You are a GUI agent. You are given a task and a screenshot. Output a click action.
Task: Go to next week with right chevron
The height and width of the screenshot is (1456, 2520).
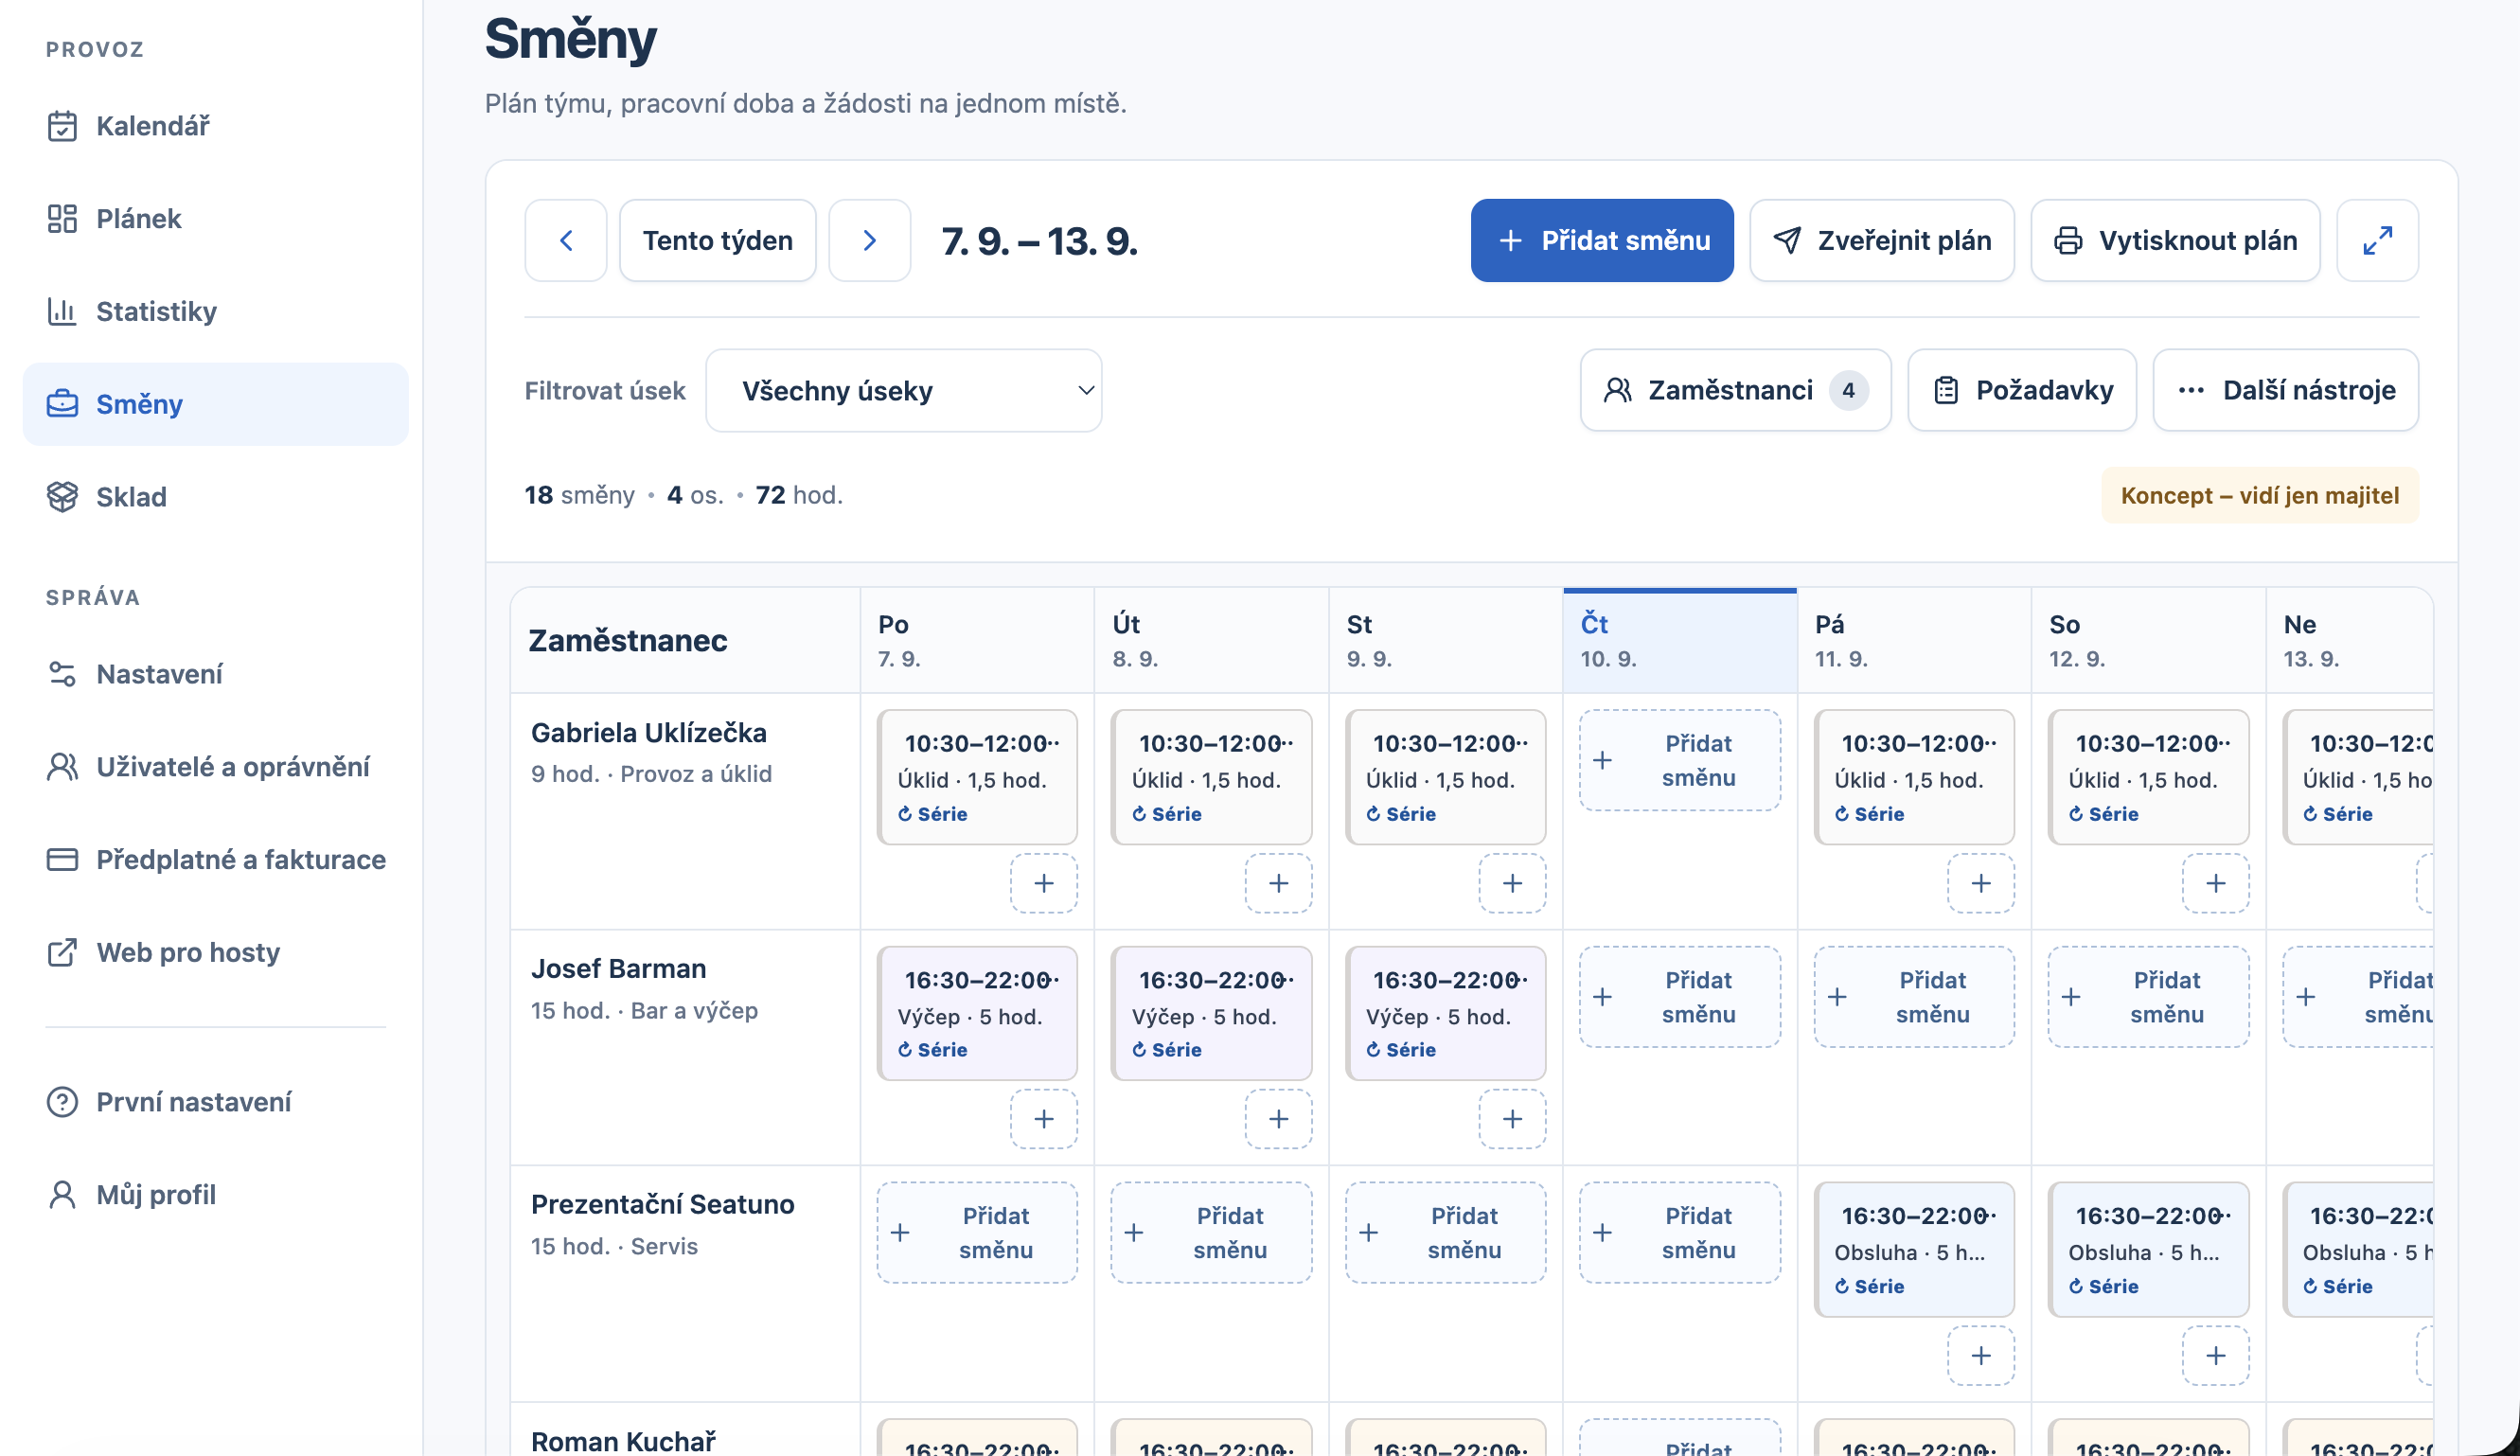click(869, 240)
